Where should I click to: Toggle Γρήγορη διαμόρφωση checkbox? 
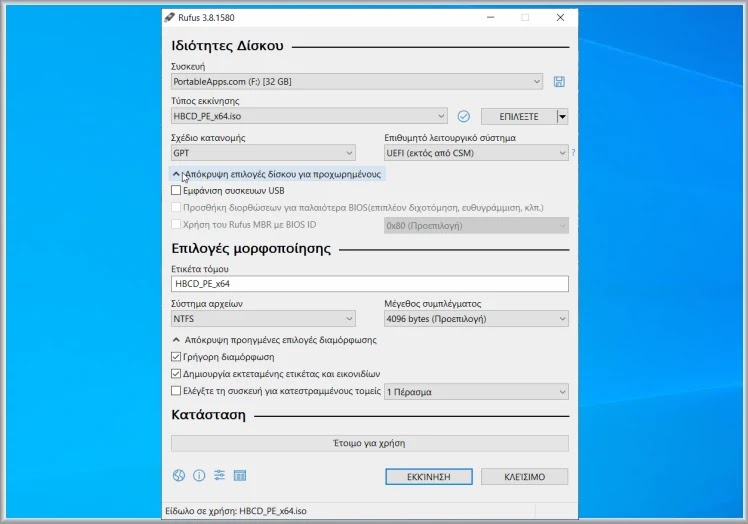[x=176, y=356]
